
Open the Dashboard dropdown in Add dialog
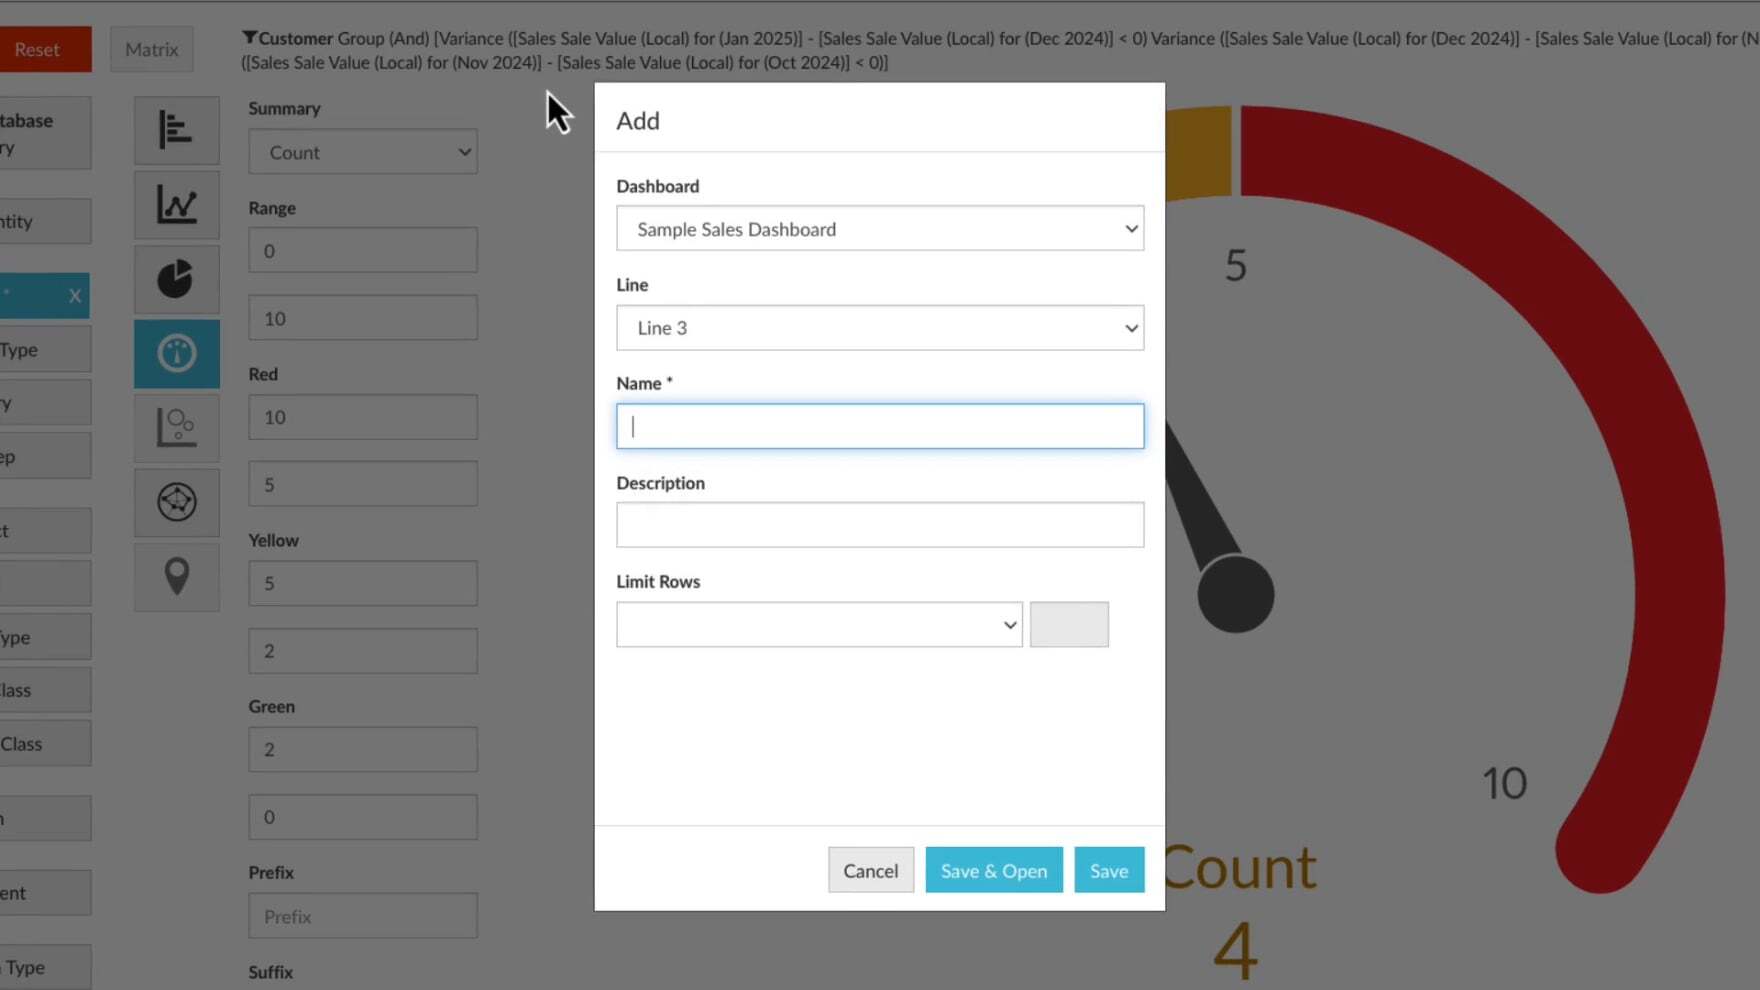(x=880, y=229)
